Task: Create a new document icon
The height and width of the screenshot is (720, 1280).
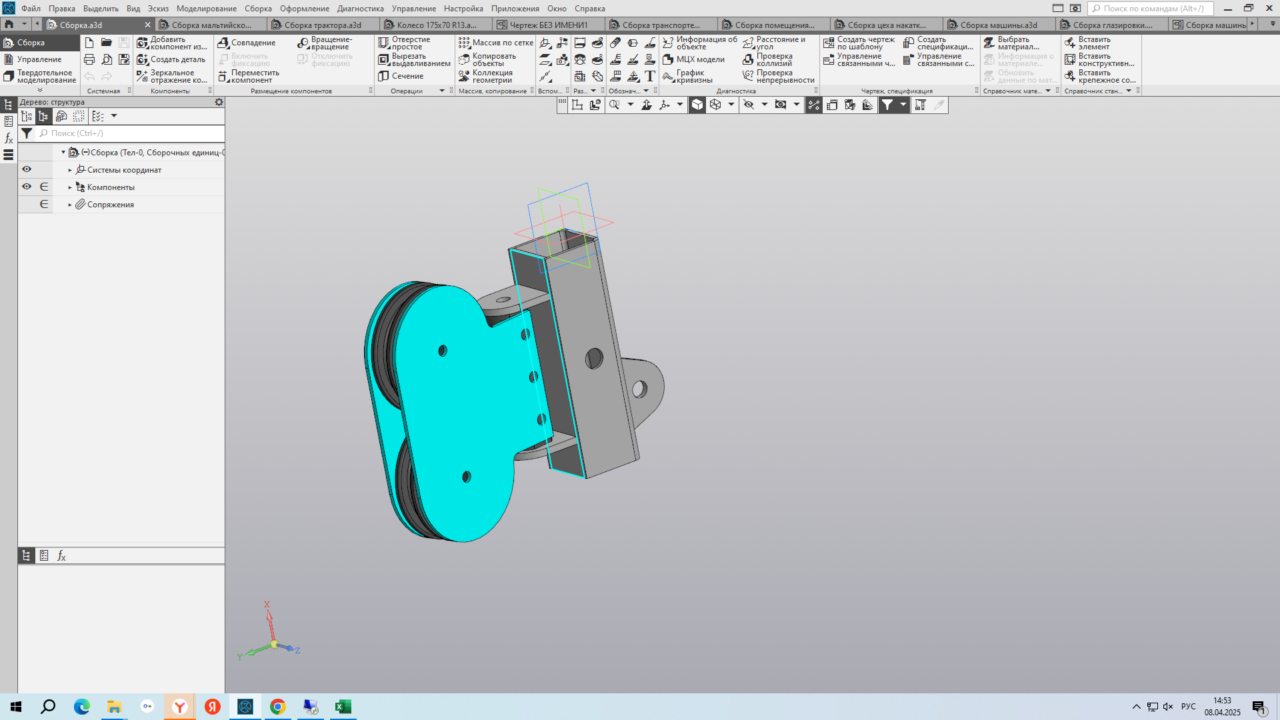Action: [x=89, y=43]
